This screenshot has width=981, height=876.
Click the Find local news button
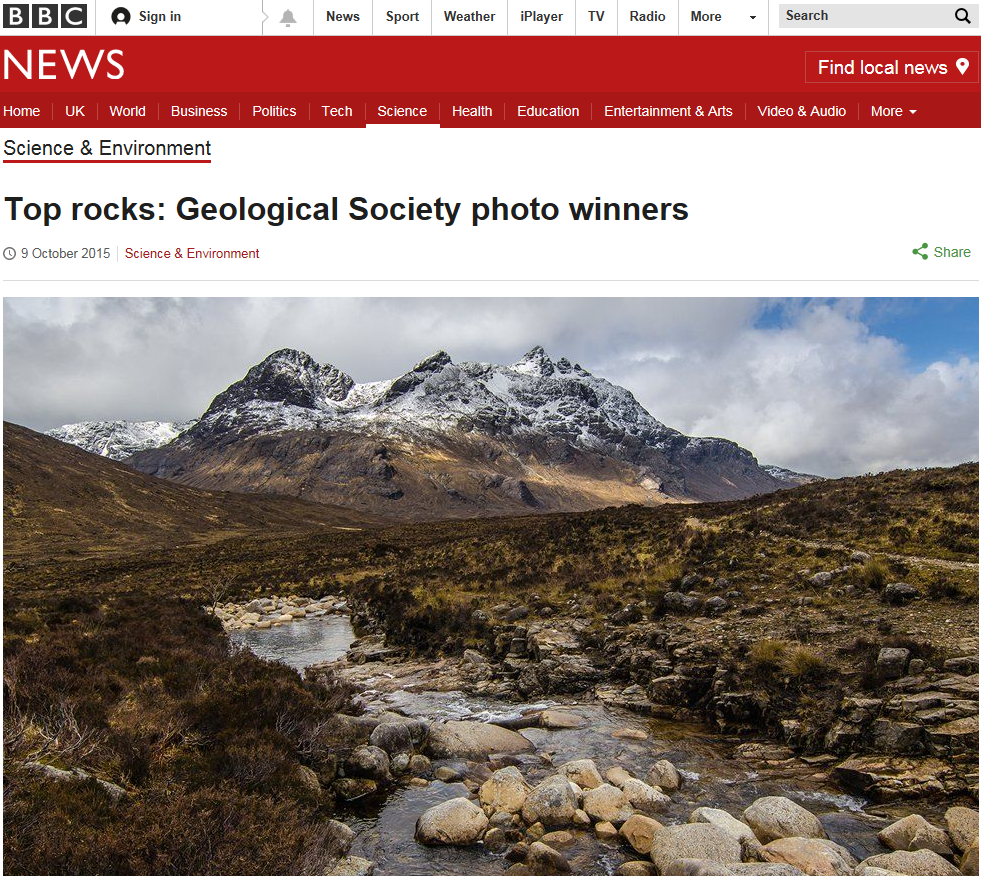tap(891, 67)
